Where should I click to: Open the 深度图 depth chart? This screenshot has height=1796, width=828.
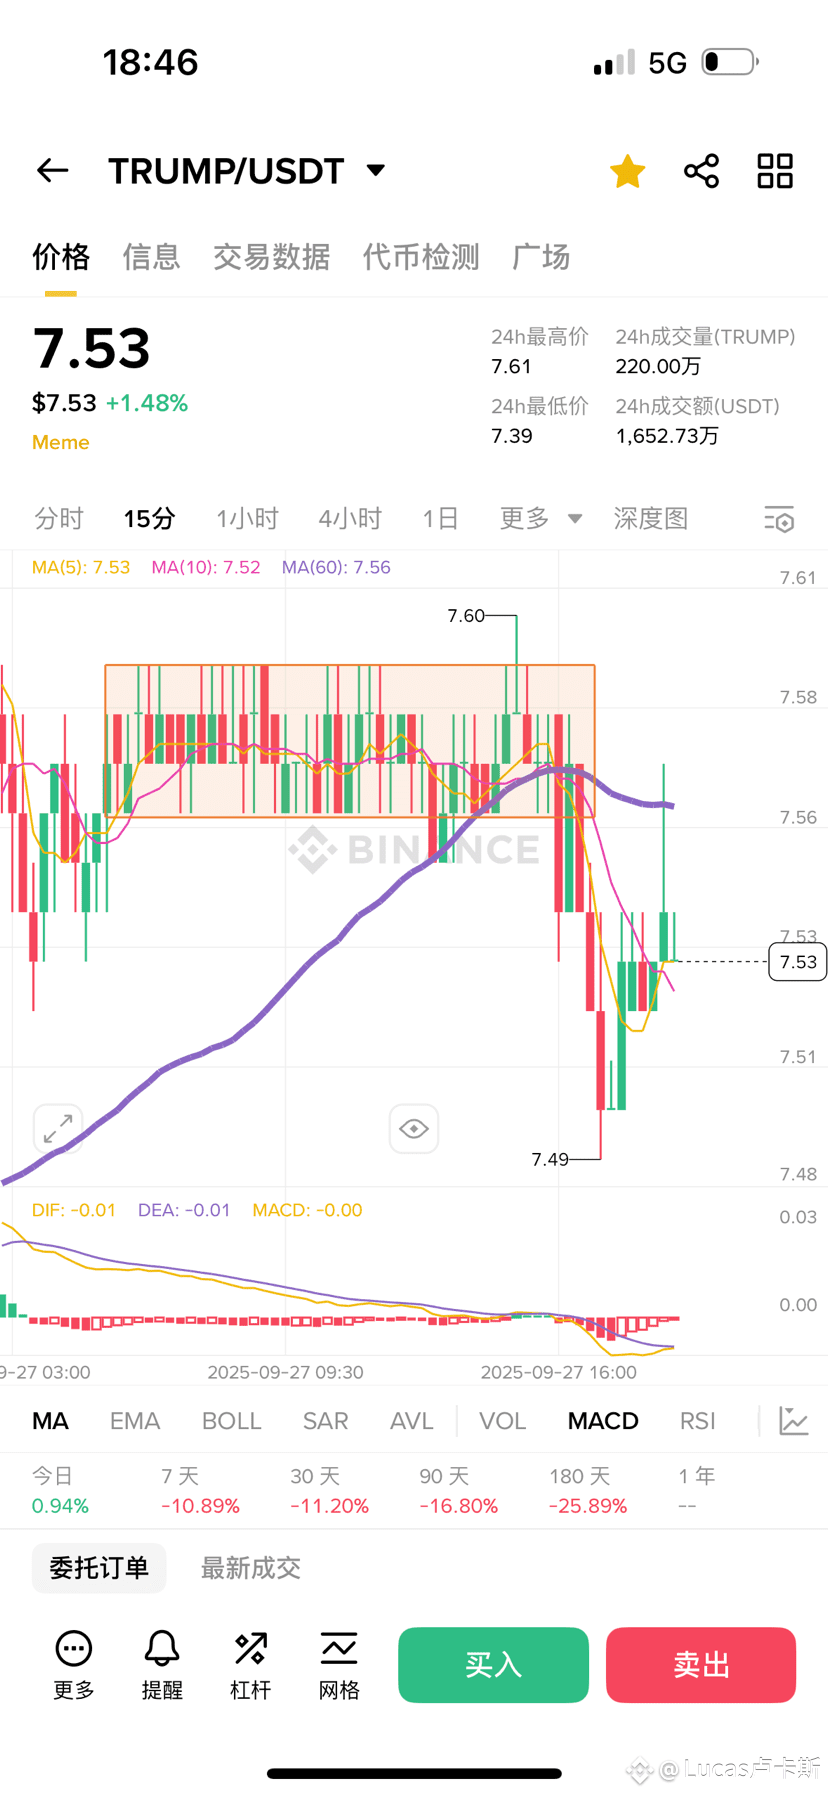pyautogui.click(x=651, y=518)
